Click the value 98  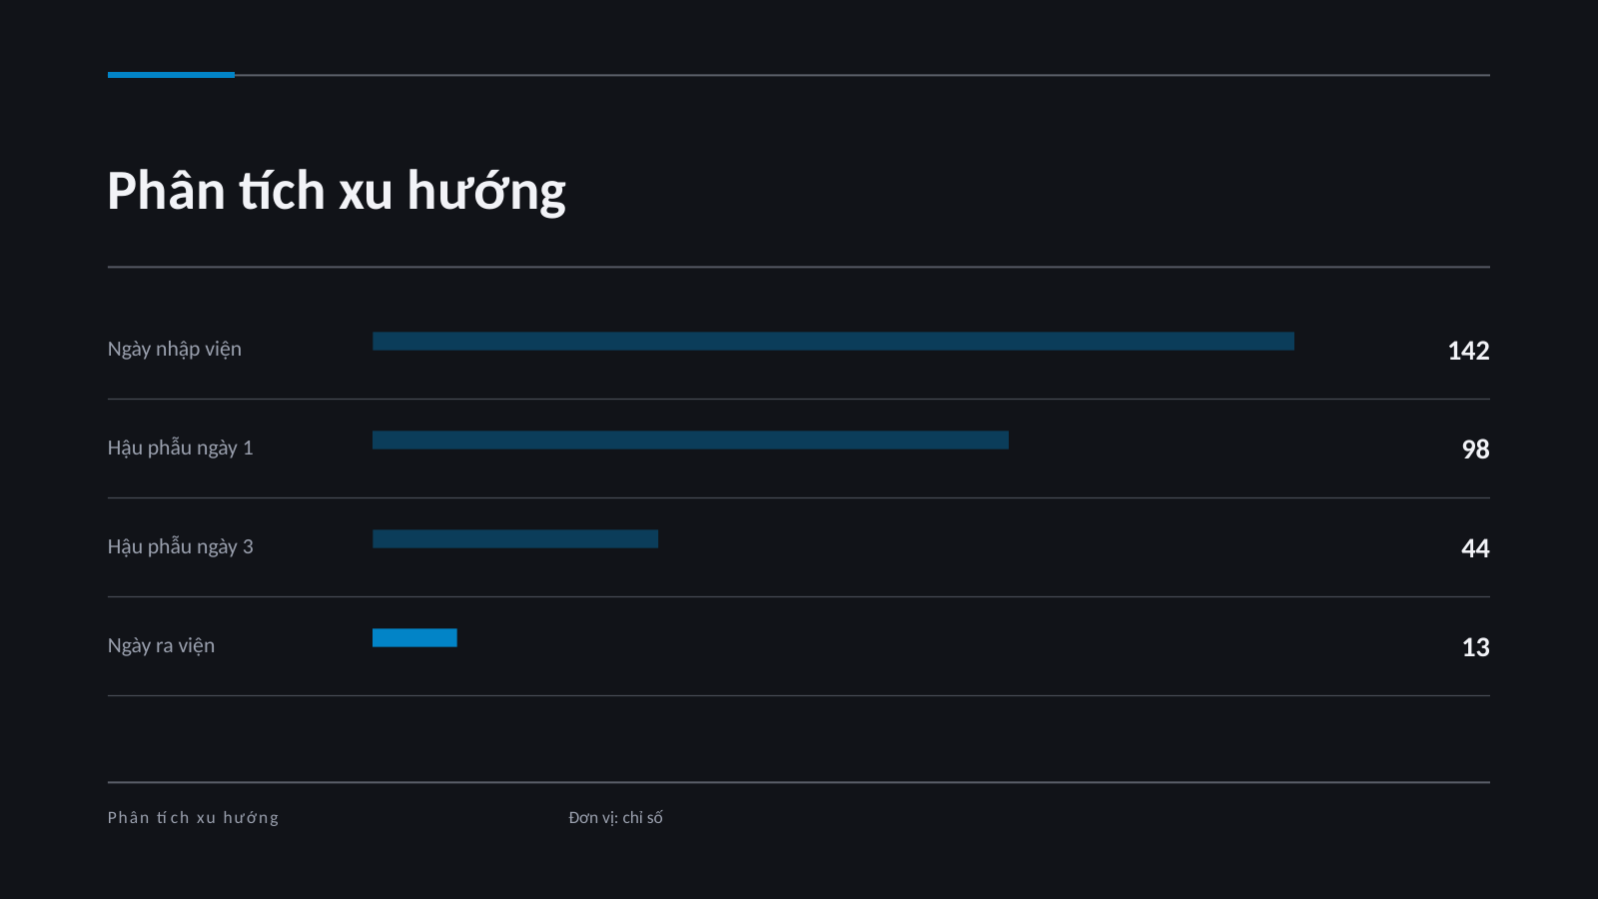tap(1475, 450)
